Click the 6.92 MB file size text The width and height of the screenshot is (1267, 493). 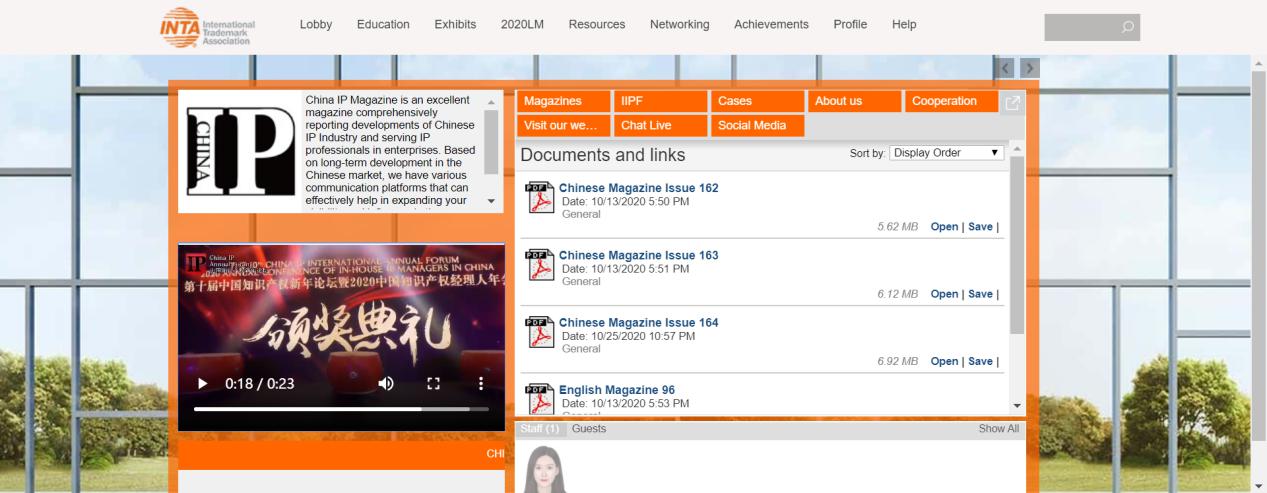point(897,361)
